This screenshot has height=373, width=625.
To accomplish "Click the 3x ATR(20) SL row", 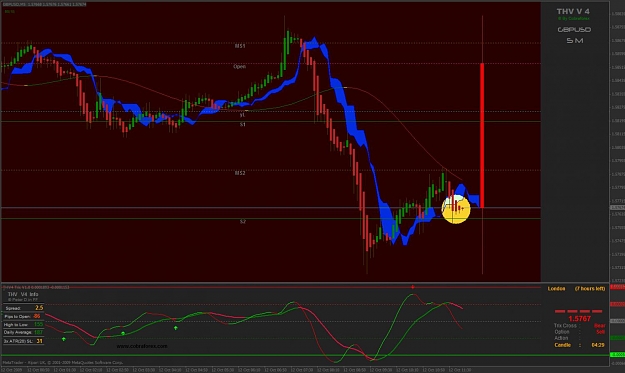I will pos(24,341).
